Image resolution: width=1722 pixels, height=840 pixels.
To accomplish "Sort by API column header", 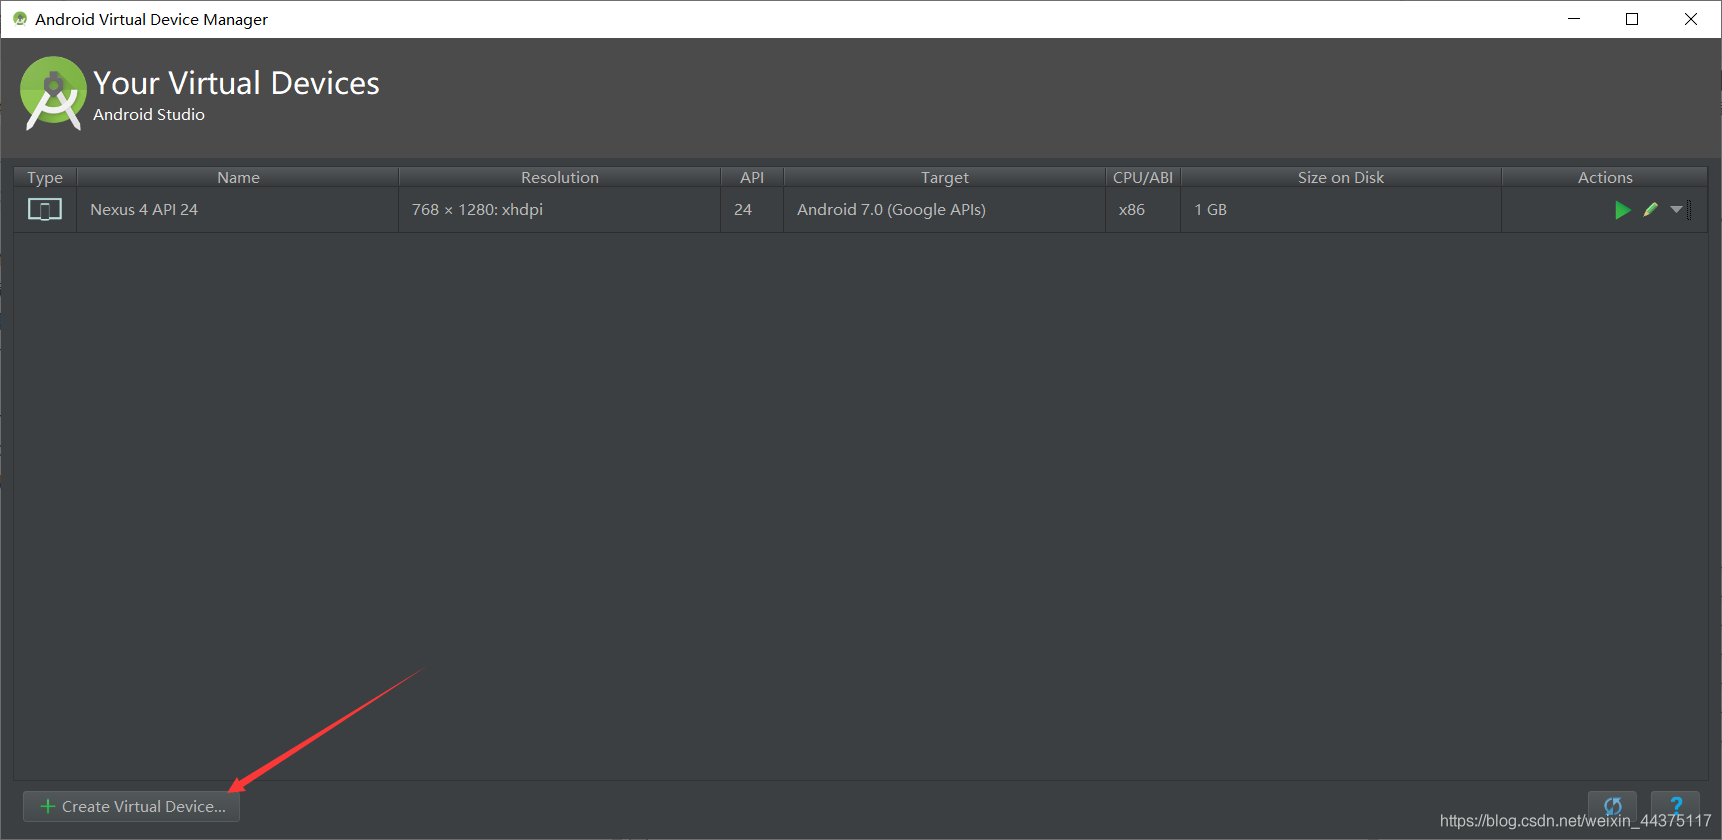I will (752, 177).
